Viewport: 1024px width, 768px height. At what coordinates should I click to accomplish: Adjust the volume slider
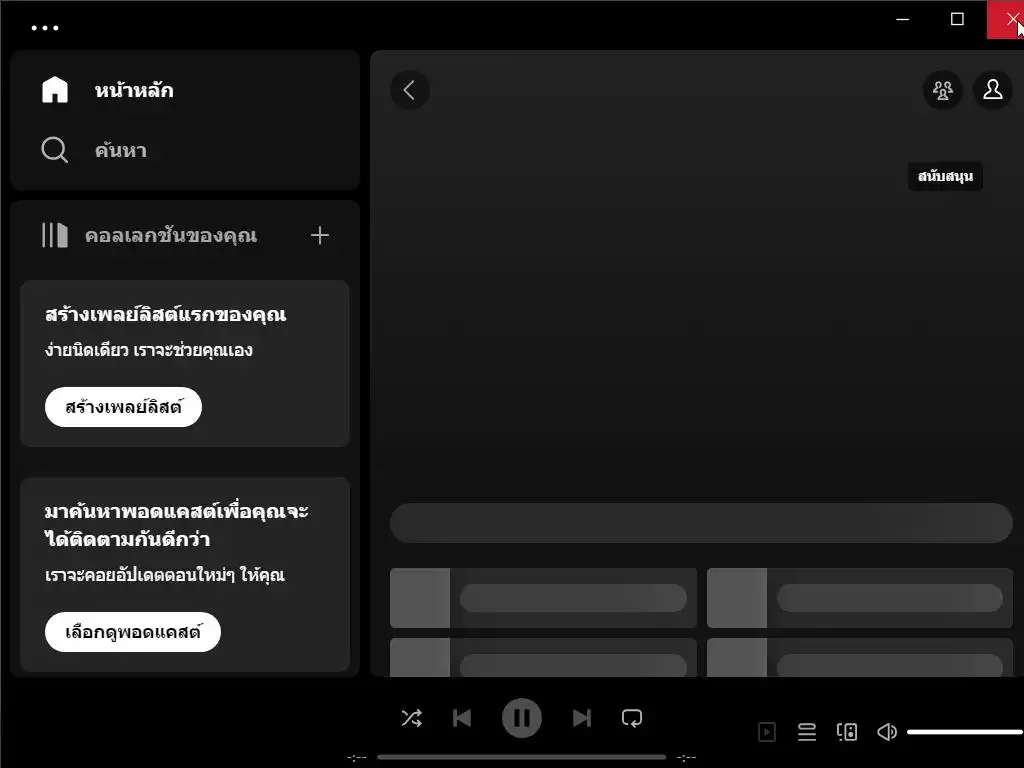[965, 732]
